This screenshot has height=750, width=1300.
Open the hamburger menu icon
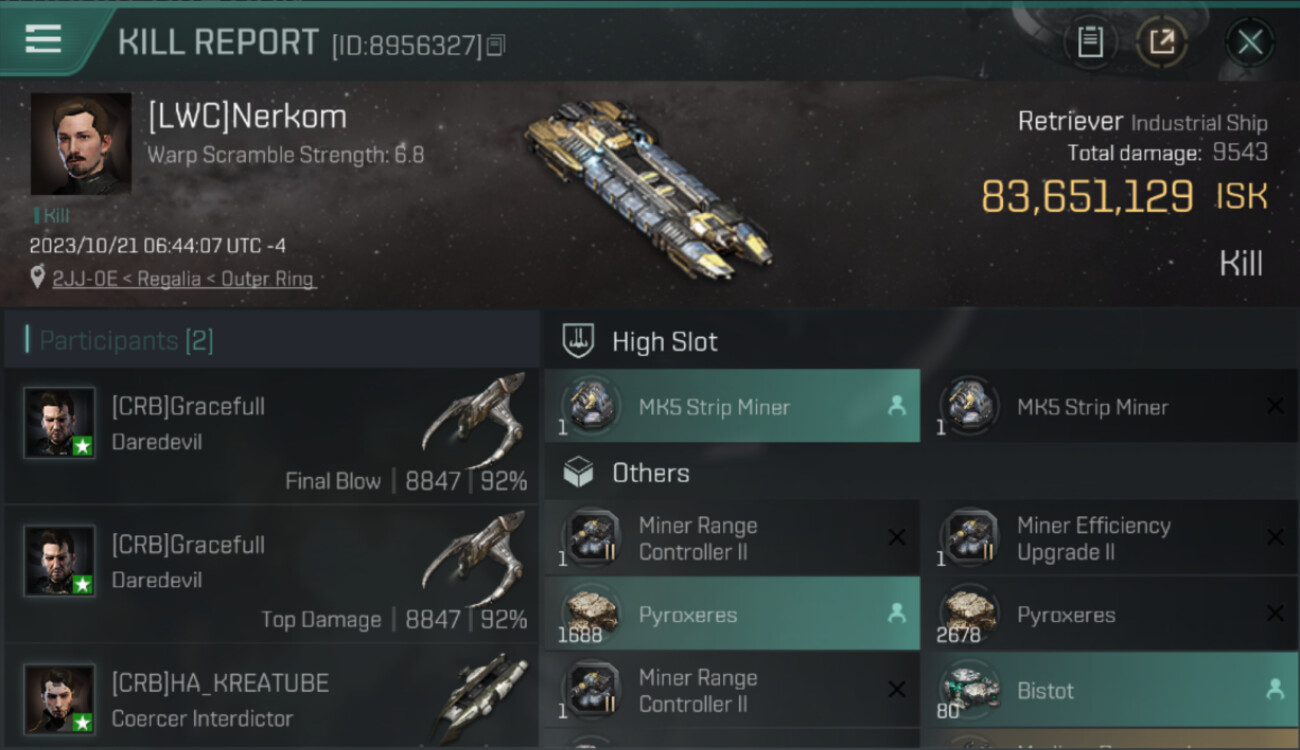[x=43, y=39]
